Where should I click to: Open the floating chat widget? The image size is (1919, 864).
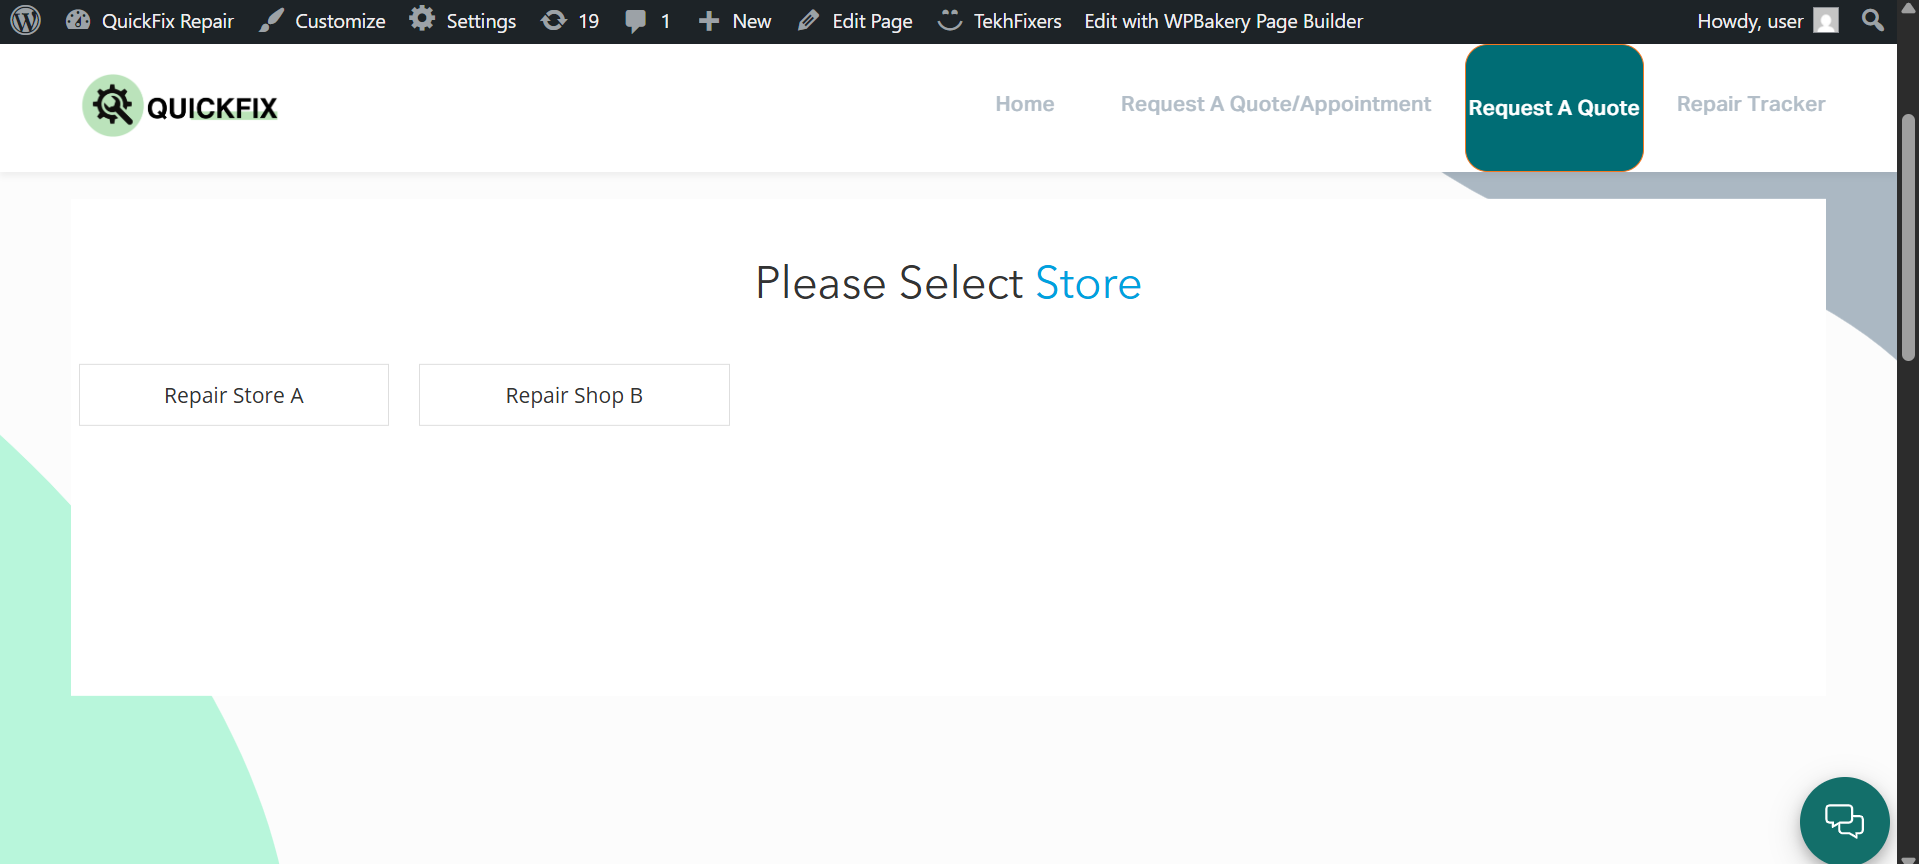(x=1843, y=820)
